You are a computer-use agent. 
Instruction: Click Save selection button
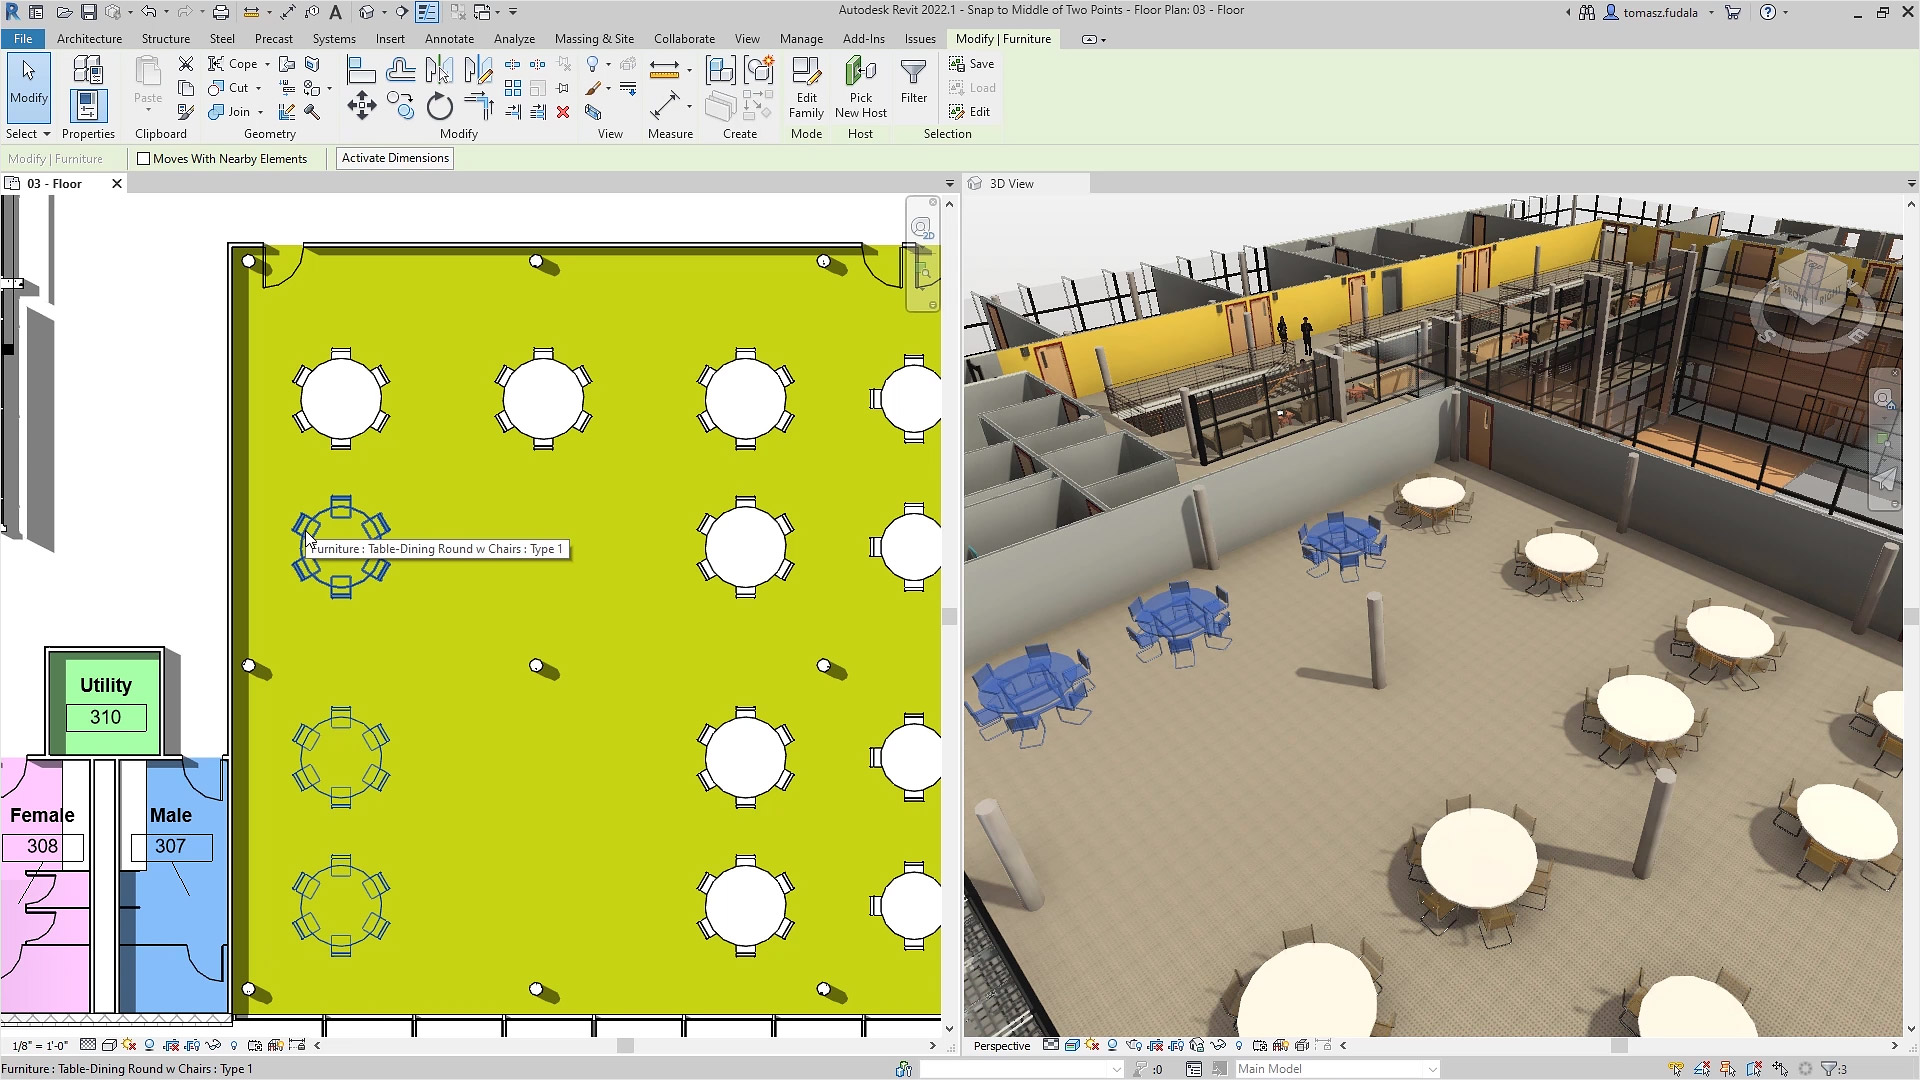[971, 64]
